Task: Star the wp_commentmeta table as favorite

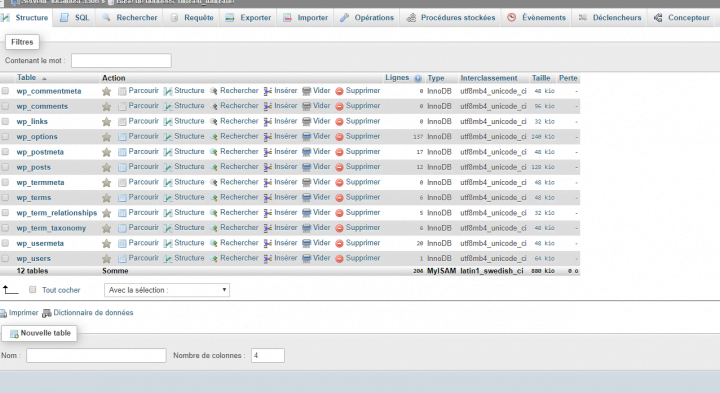Action: point(107,91)
